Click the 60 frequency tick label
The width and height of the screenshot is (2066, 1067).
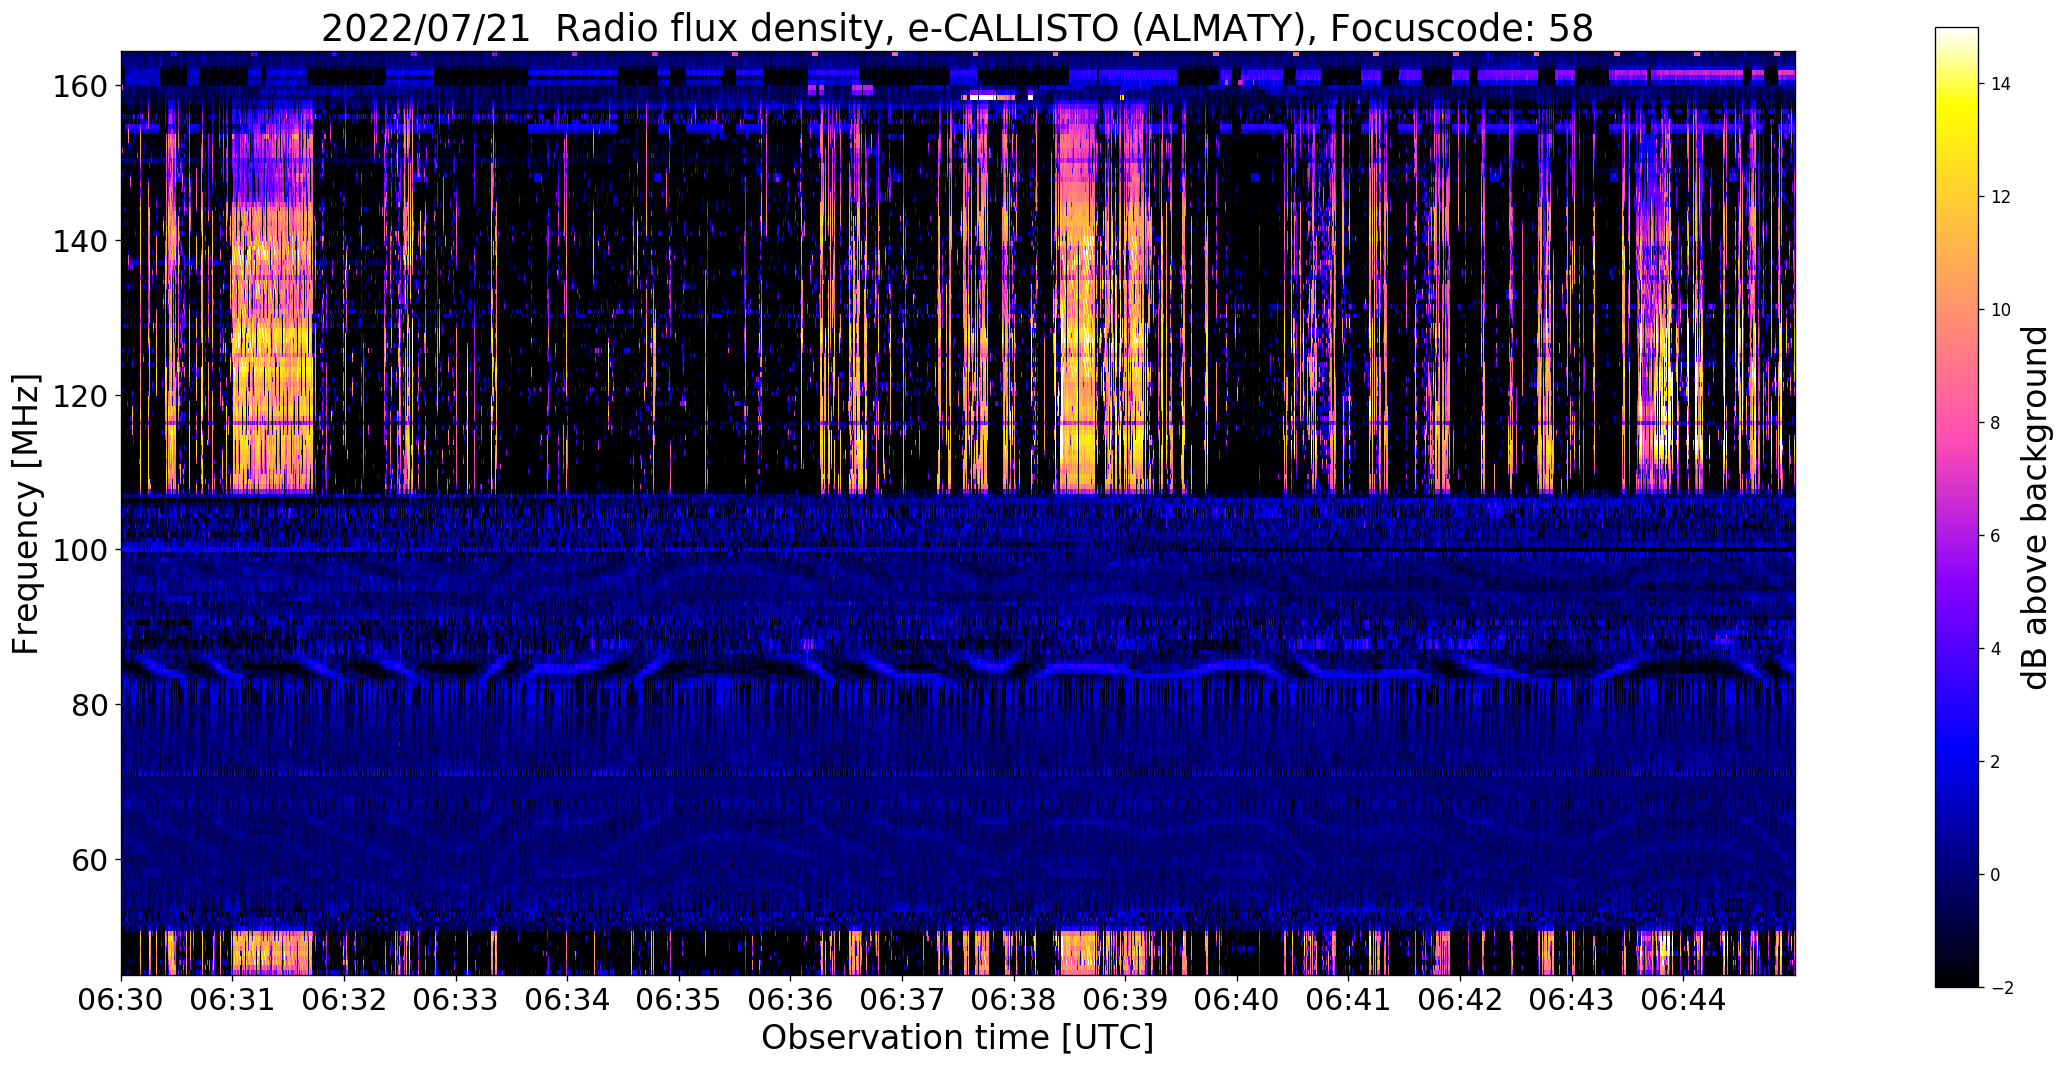(x=90, y=859)
